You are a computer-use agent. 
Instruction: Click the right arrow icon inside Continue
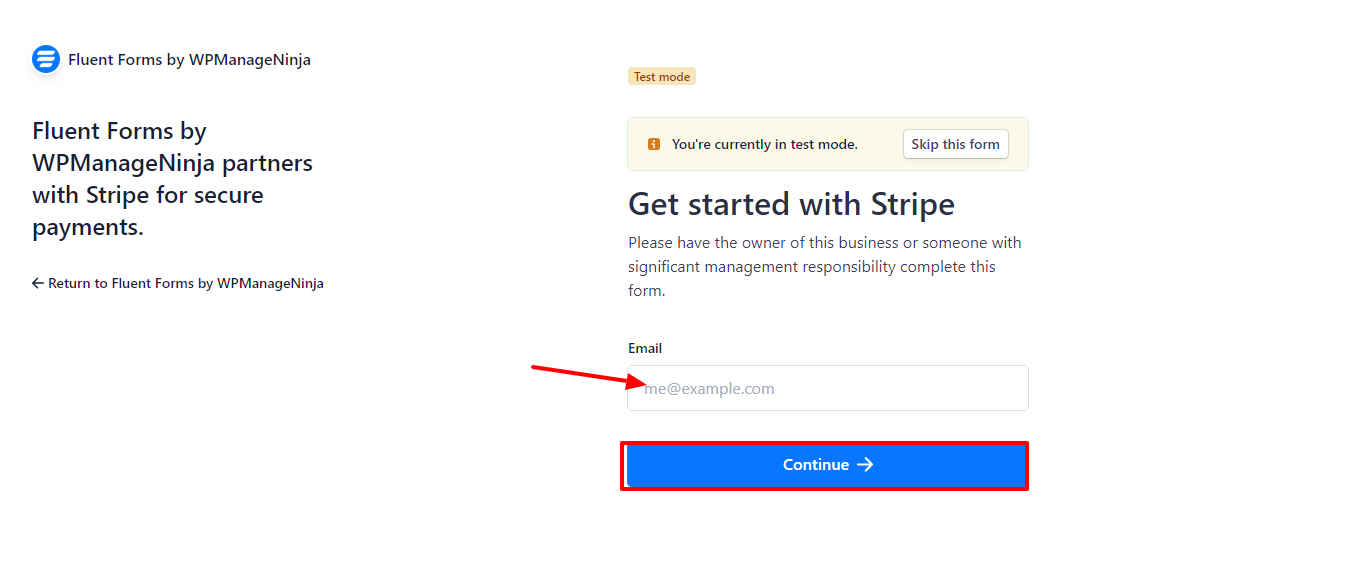pos(865,465)
